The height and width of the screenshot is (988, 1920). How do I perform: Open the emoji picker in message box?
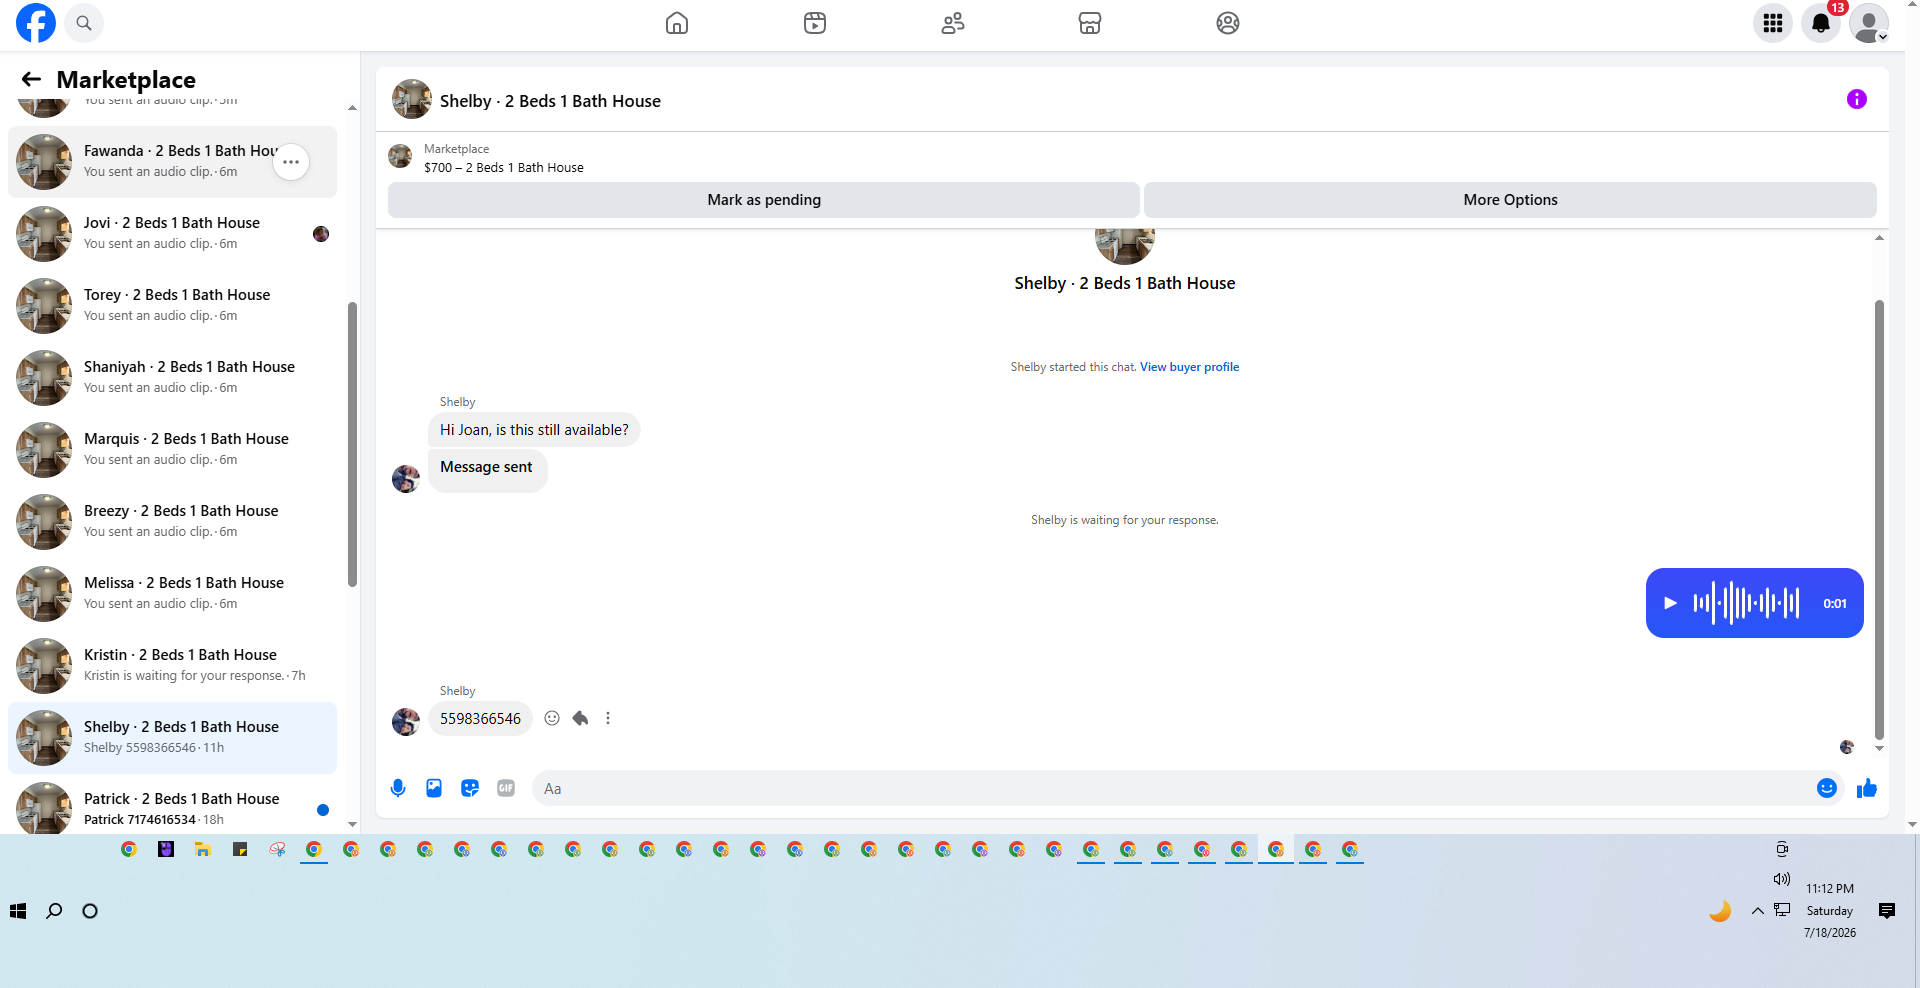1827,788
